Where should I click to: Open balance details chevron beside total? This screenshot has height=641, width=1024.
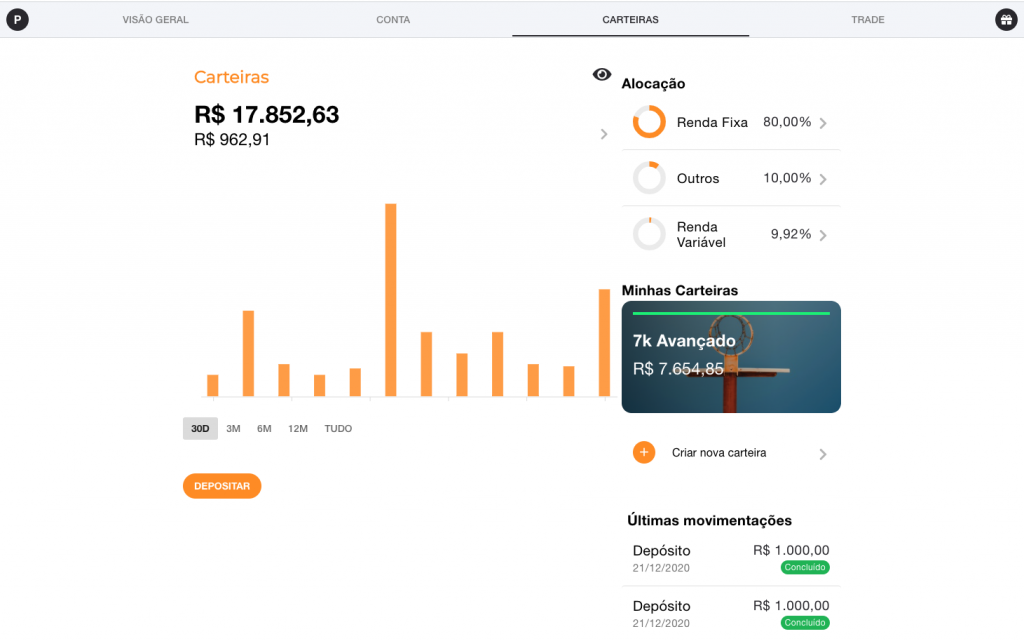pyautogui.click(x=603, y=134)
